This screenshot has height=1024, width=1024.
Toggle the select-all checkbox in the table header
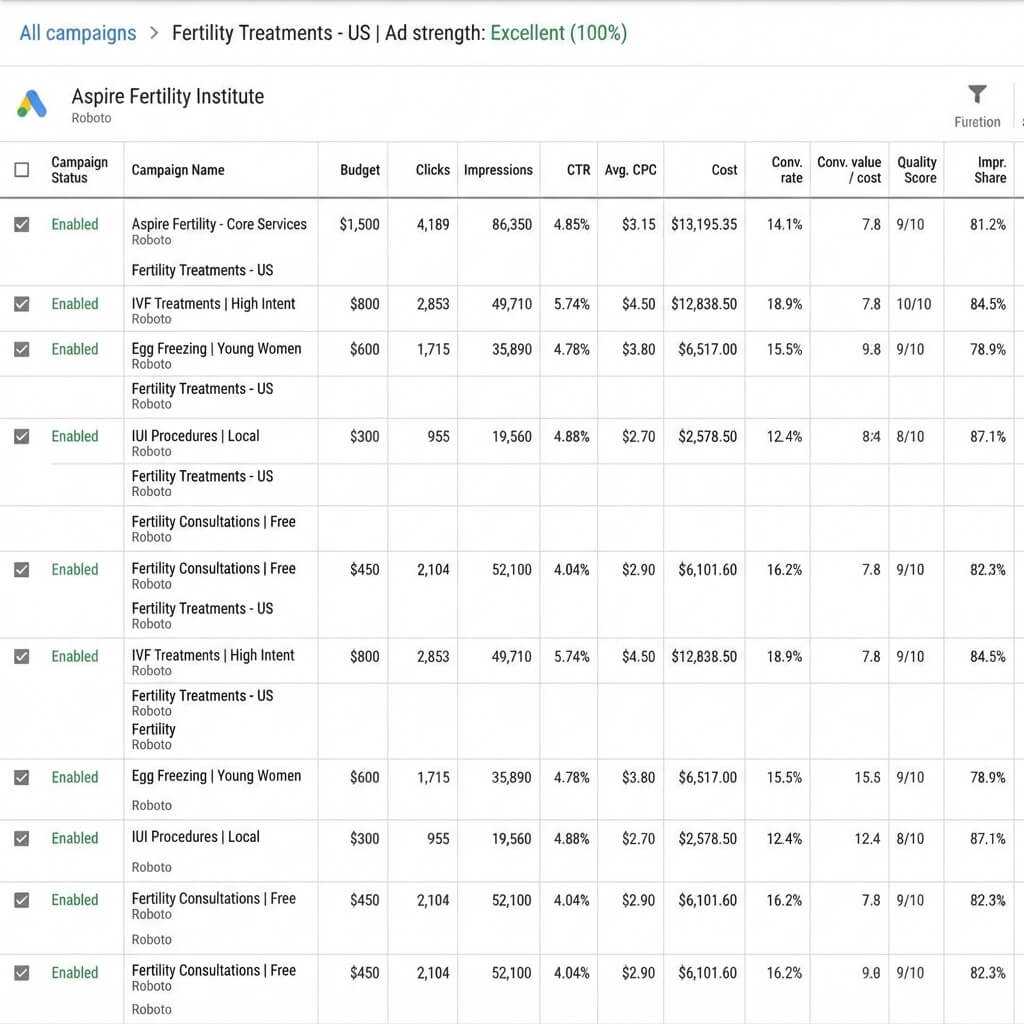(x=22, y=170)
